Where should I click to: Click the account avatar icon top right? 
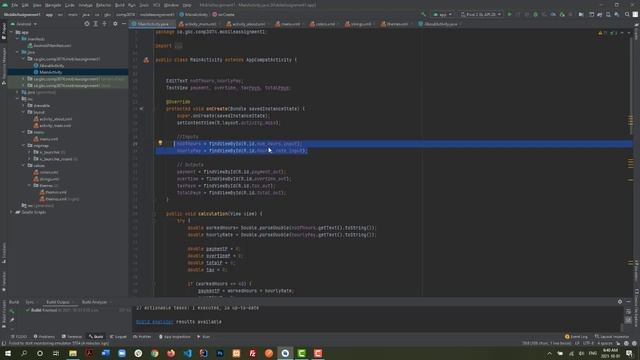coord(635,14)
